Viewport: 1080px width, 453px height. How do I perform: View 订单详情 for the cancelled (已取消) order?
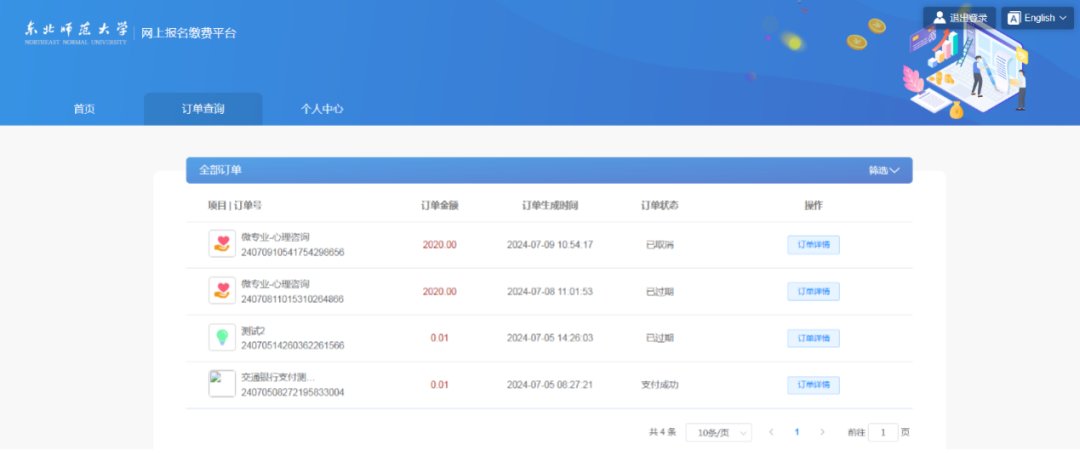tap(813, 245)
